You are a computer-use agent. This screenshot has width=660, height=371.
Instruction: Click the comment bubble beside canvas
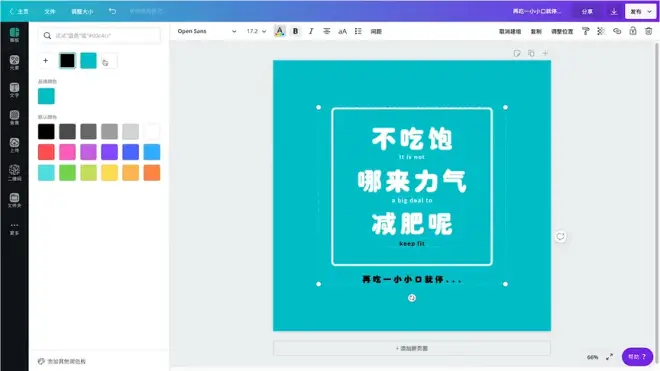(560, 236)
